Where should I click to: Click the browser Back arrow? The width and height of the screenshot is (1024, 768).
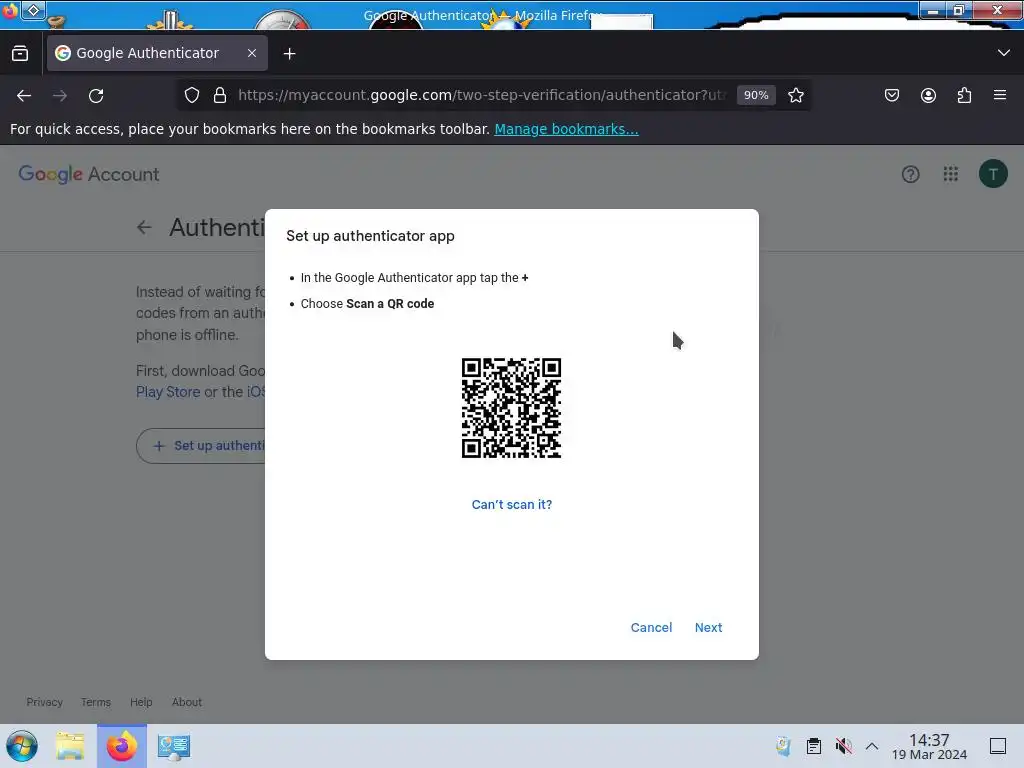tap(24, 96)
